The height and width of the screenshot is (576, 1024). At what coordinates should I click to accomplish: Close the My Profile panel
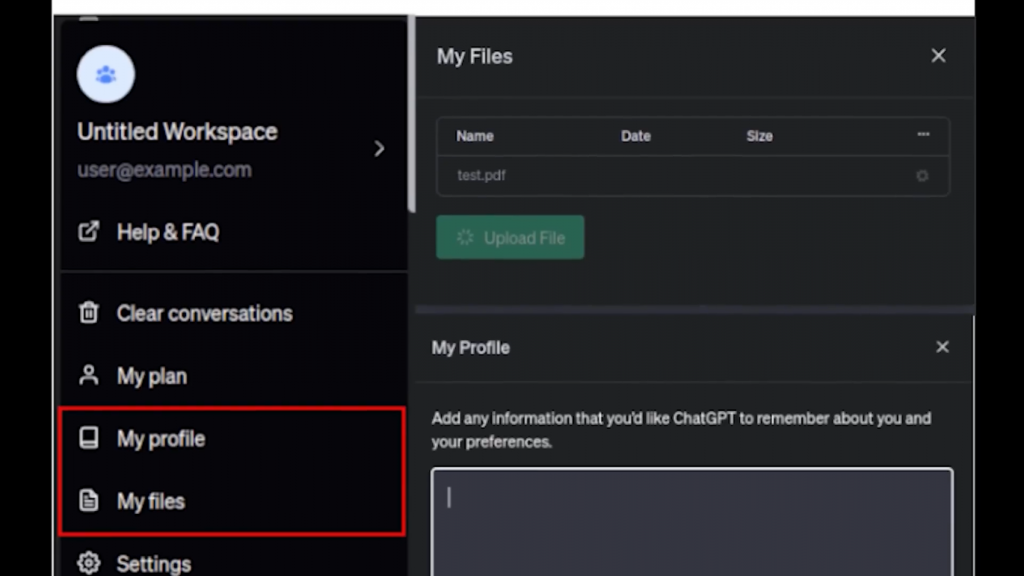pos(942,347)
